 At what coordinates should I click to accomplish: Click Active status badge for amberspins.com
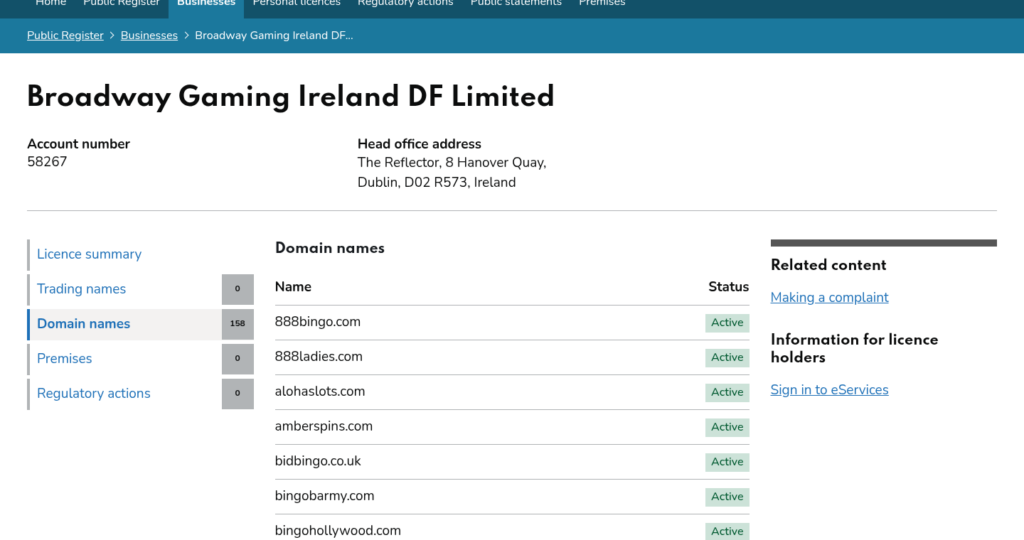(727, 427)
